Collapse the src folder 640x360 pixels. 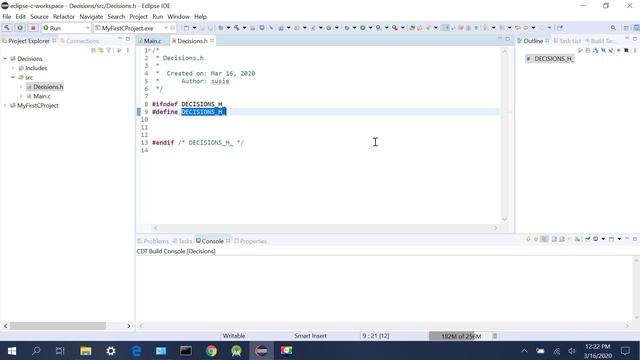pos(13,77)
